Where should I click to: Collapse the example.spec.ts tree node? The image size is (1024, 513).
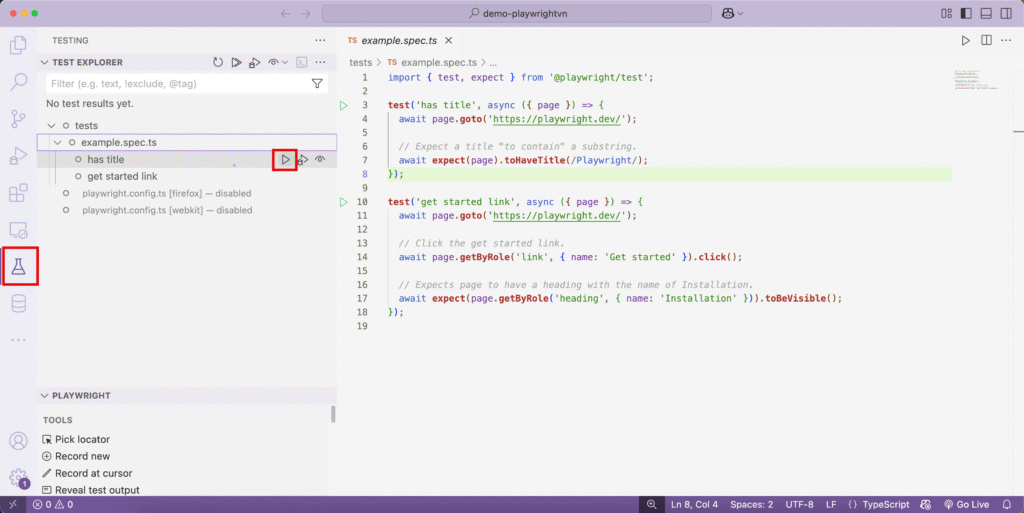[x=57, y=142]
